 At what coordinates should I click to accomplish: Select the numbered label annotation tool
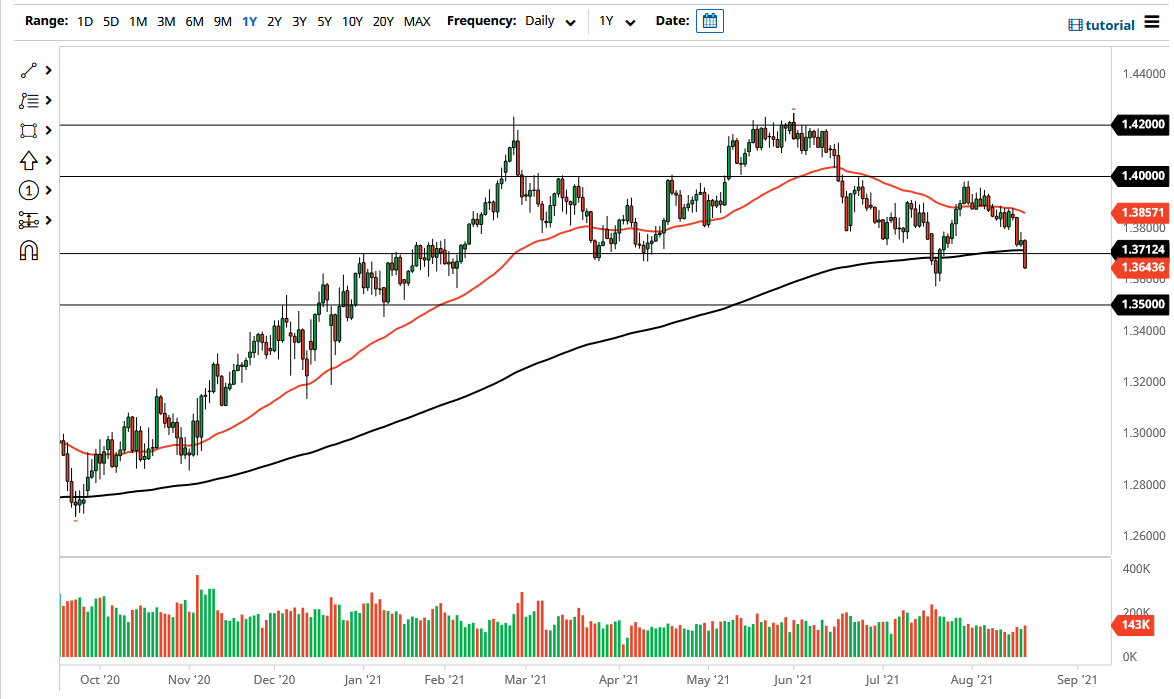pyautogui.click(x=27, y=190)
